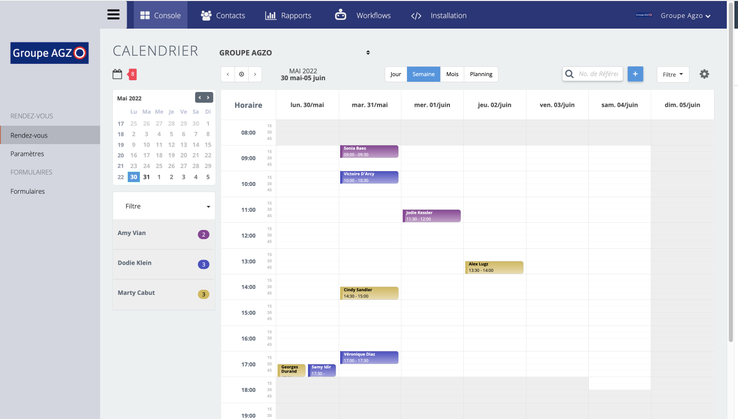Select day 31 in mini calendar
Image resolution: width=738 pixels, height=419 pixels.
pos(146,177)
